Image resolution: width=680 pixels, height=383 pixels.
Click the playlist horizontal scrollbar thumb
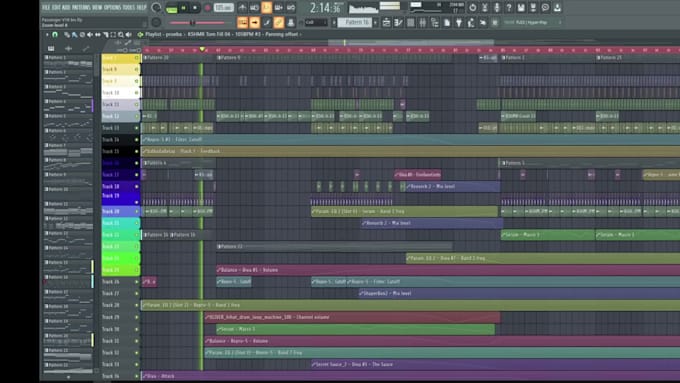click(x=410, y=43)
